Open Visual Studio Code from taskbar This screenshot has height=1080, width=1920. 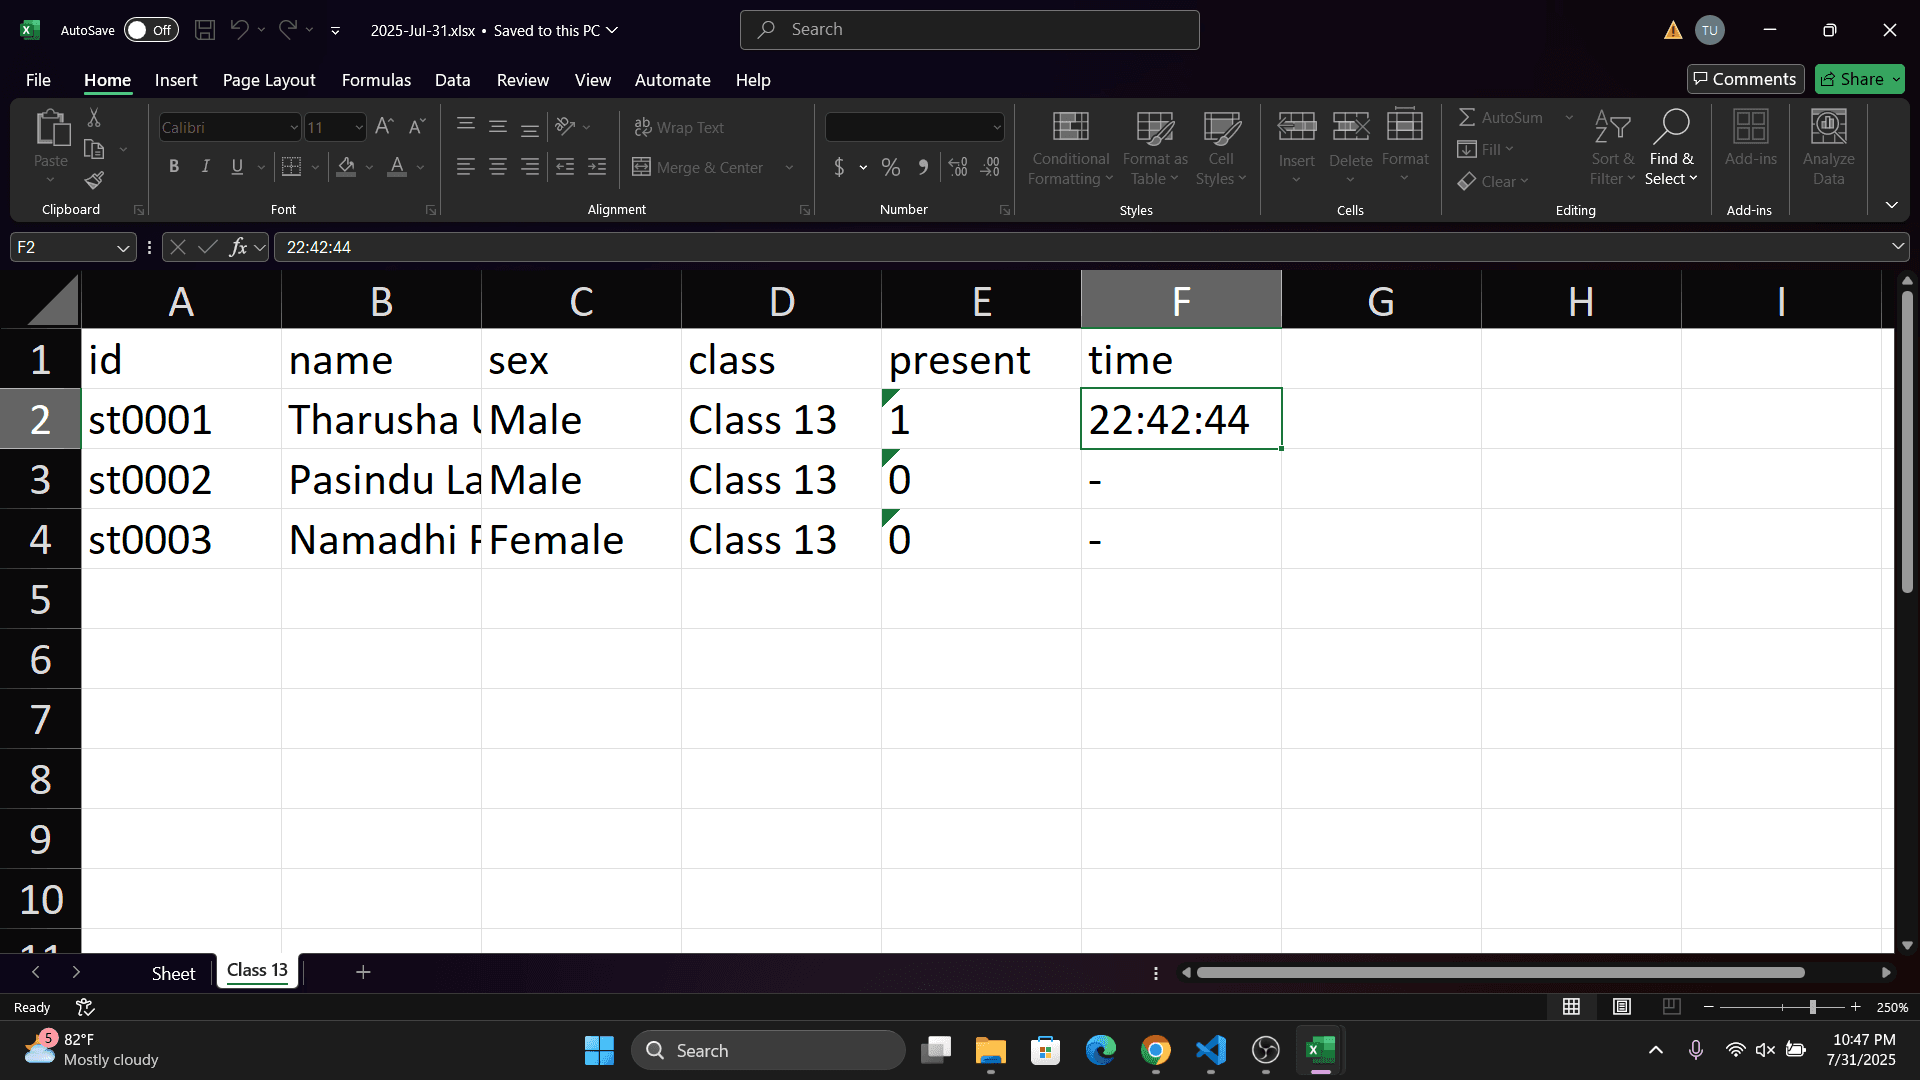click(1210, 1050)
